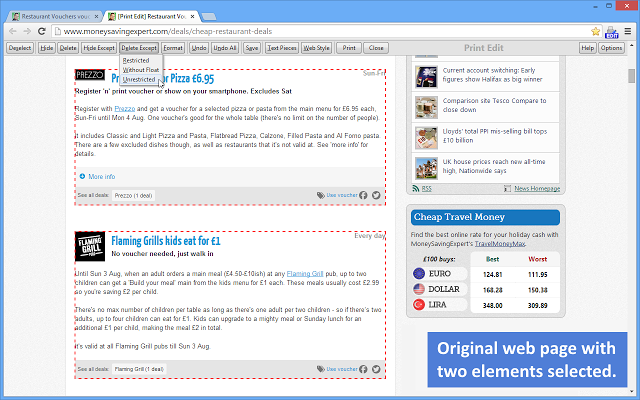Click tag icon beside Flaming Grill Use voucher
Viewport: 640px width, 400px height.
321,369
